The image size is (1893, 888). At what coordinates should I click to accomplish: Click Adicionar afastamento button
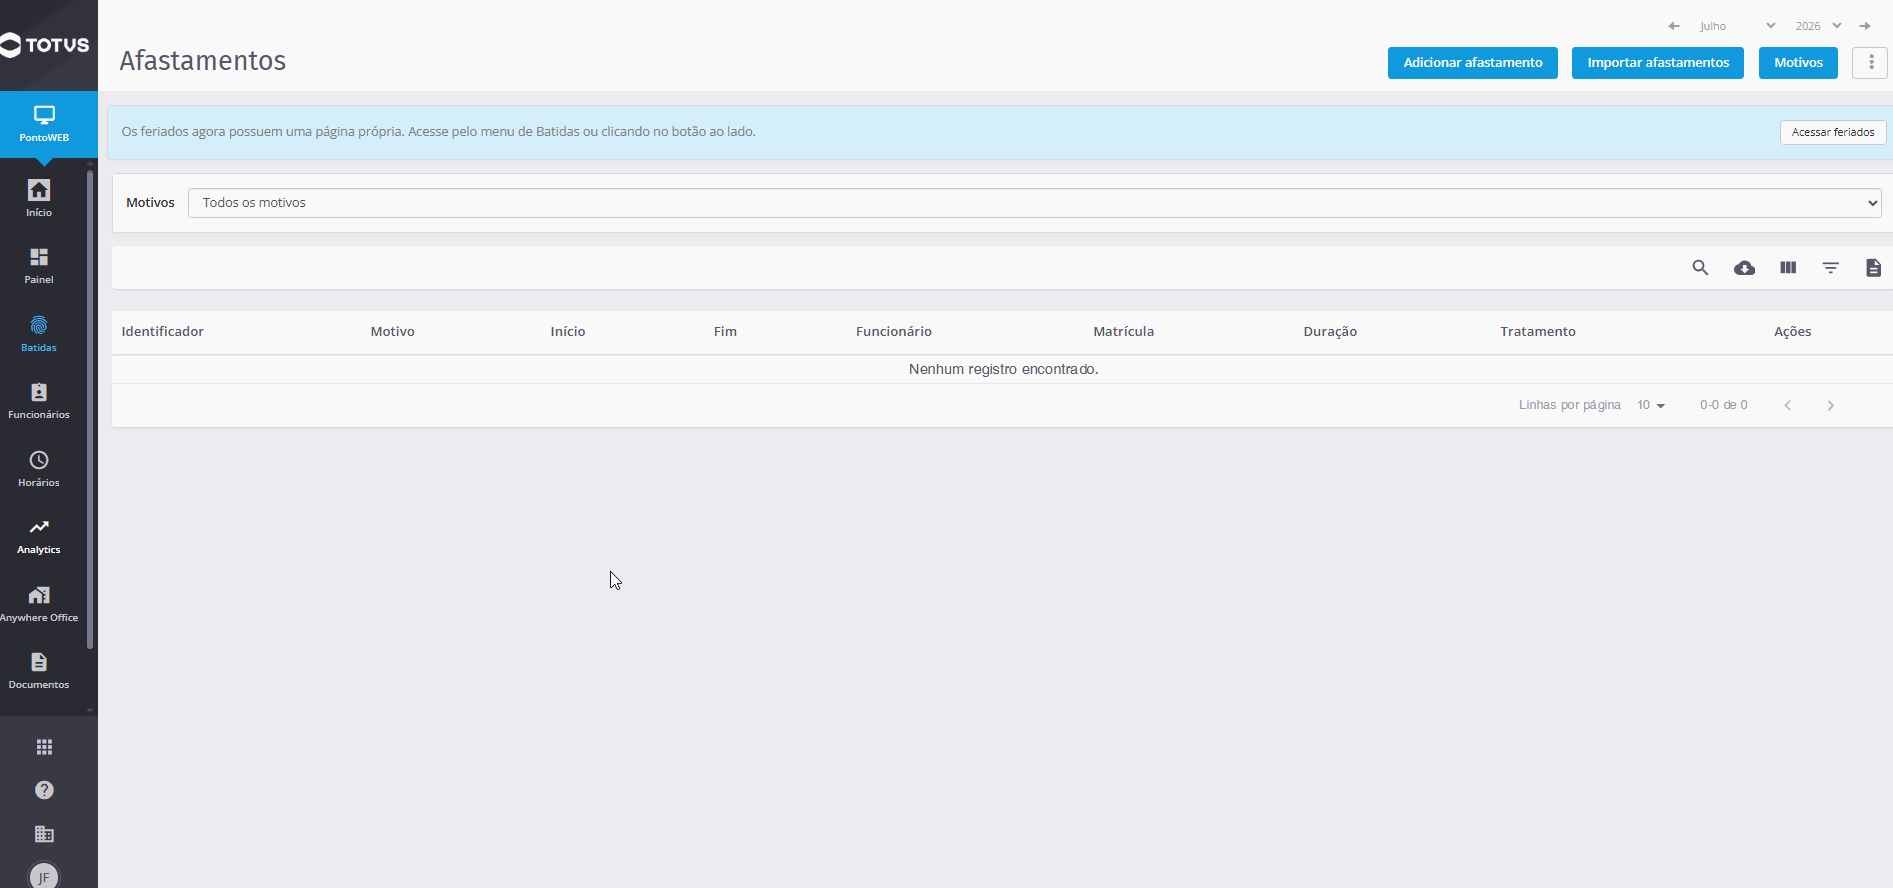[x=1473, y=62]
